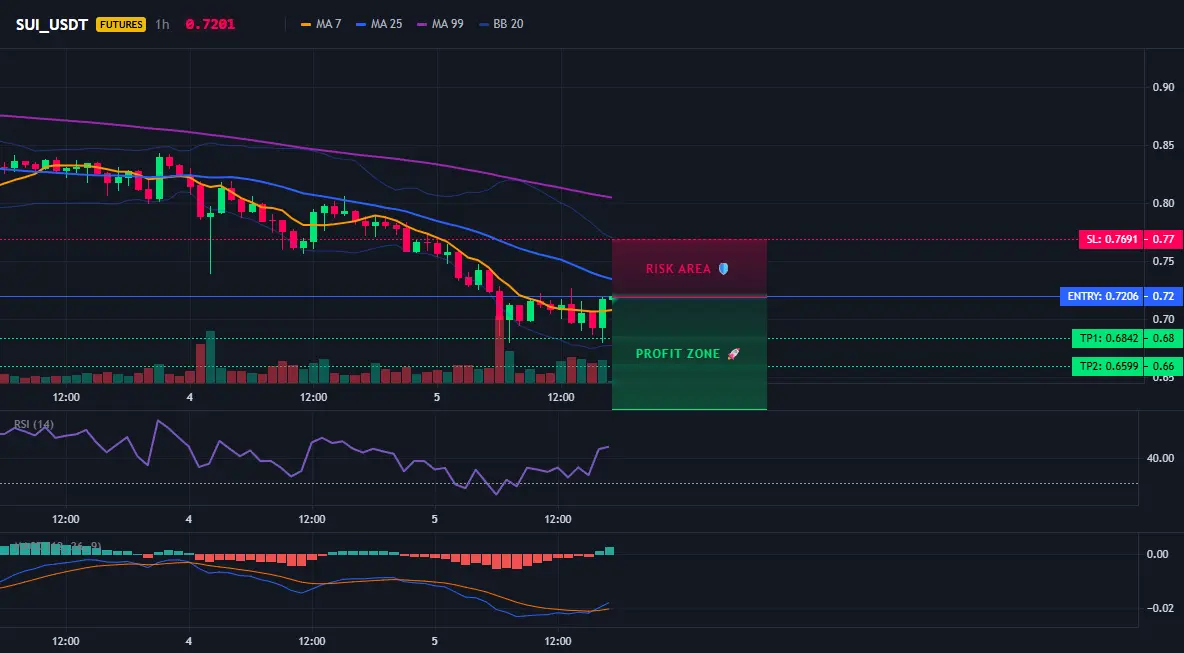Click the SL: 0.7691 stop-loss label
Viewport: 1184px width, 653px height.
[x=1110, y=239]
